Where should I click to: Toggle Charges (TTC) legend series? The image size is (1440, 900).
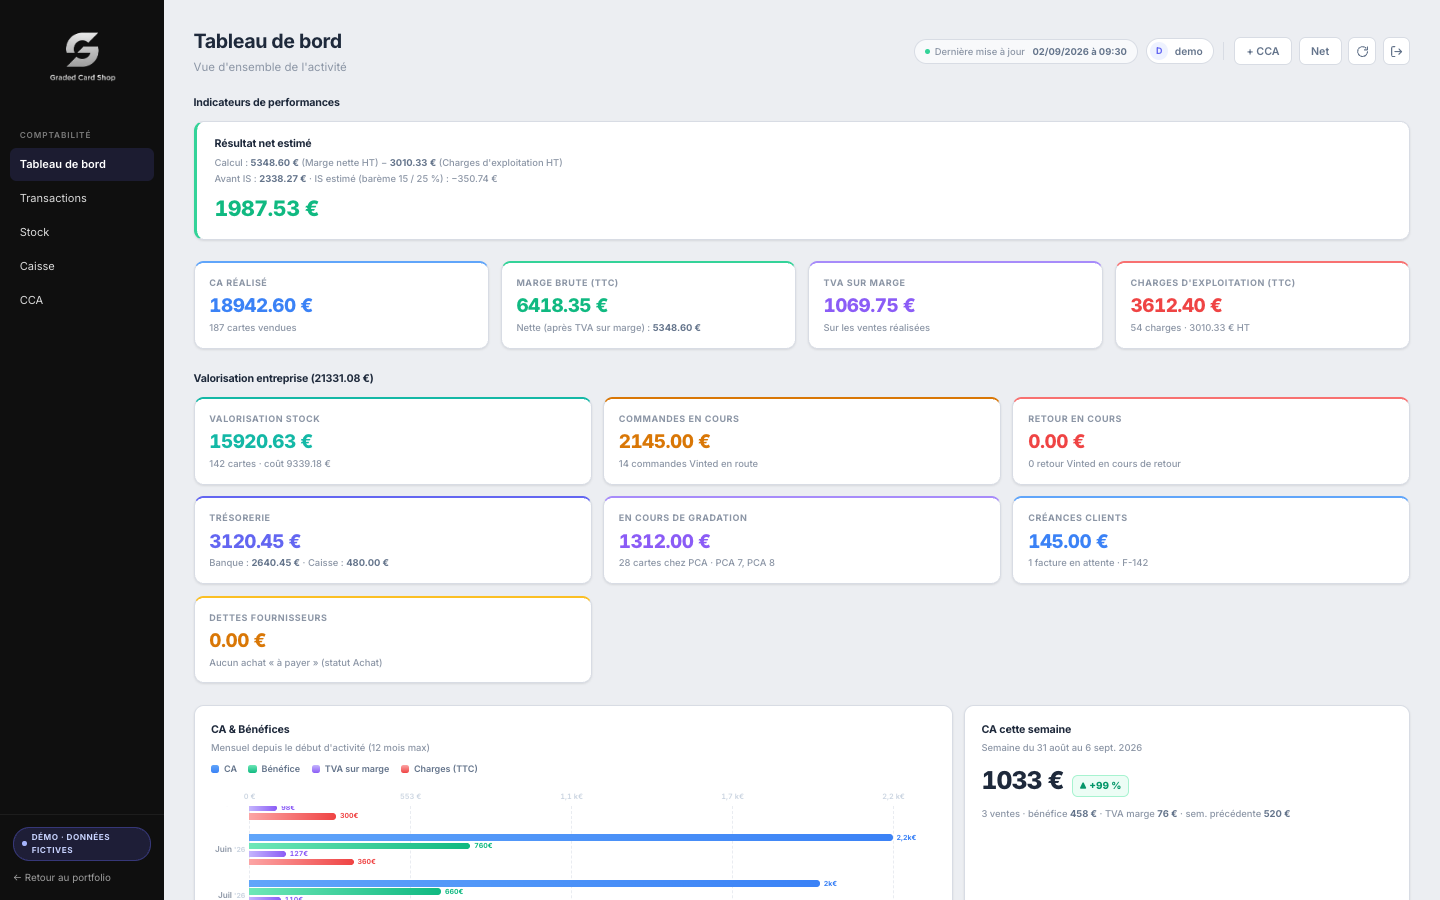439,769
